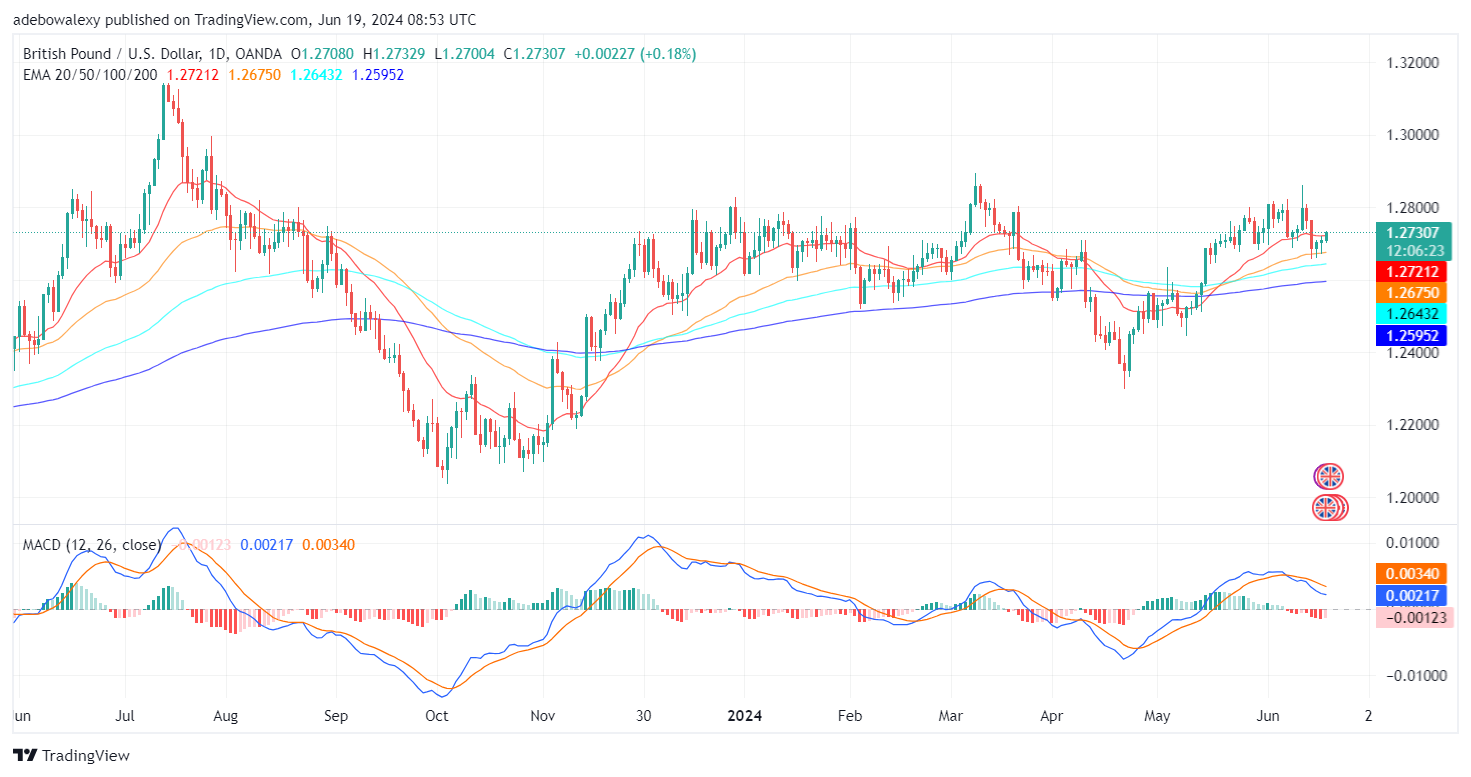1471x777 pixels.
Task: Click the Sep label on time axis
Action: pos(335,716)
